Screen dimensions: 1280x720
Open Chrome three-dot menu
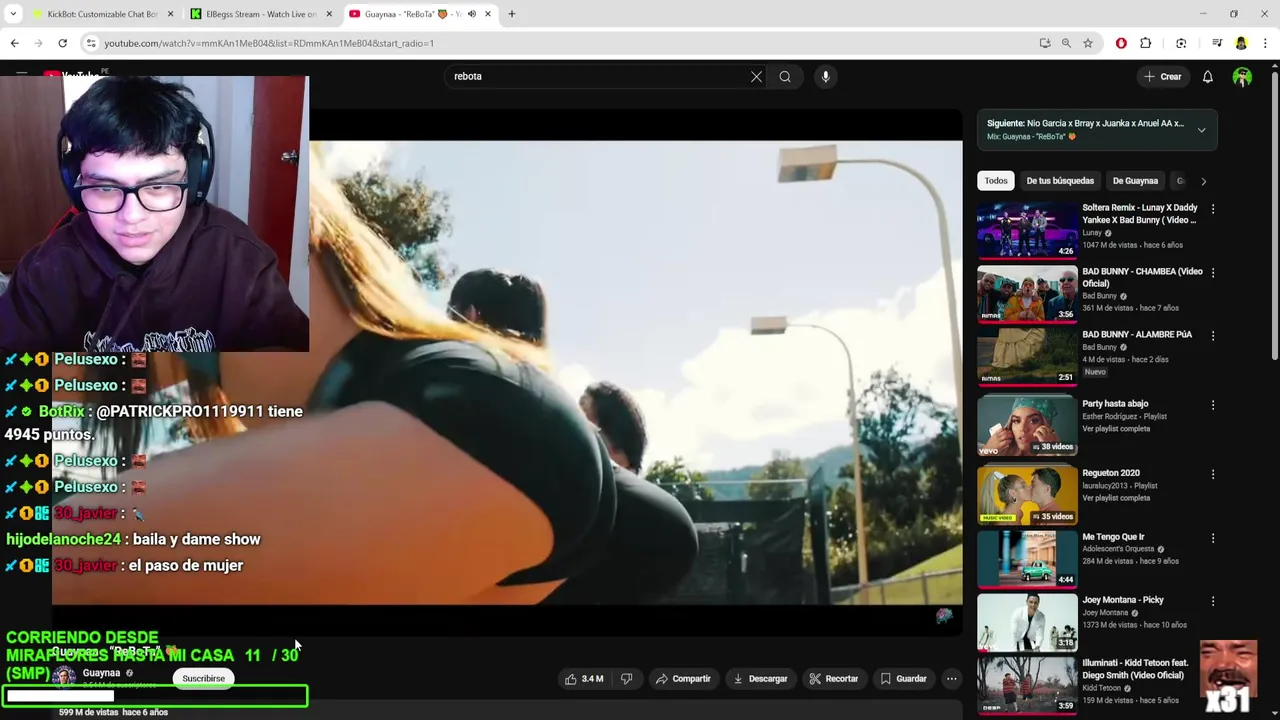(1265, 43)
